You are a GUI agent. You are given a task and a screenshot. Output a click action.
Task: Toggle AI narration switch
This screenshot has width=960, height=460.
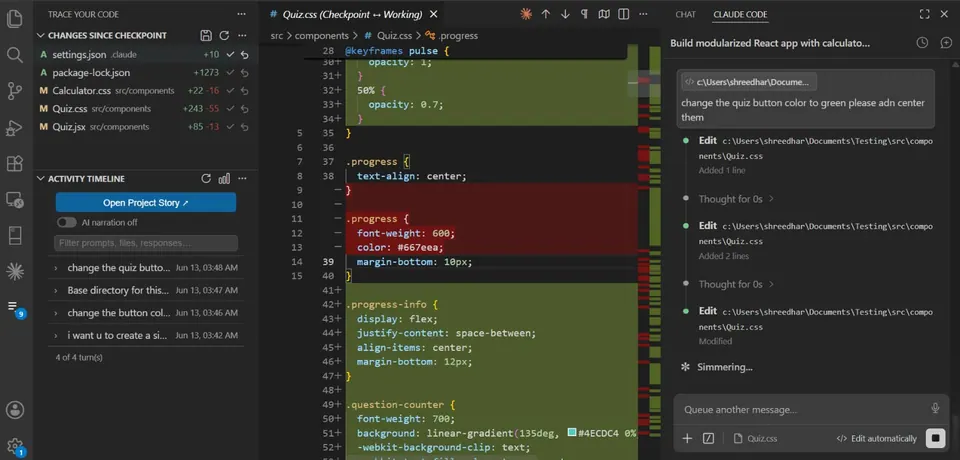(66, 222)
